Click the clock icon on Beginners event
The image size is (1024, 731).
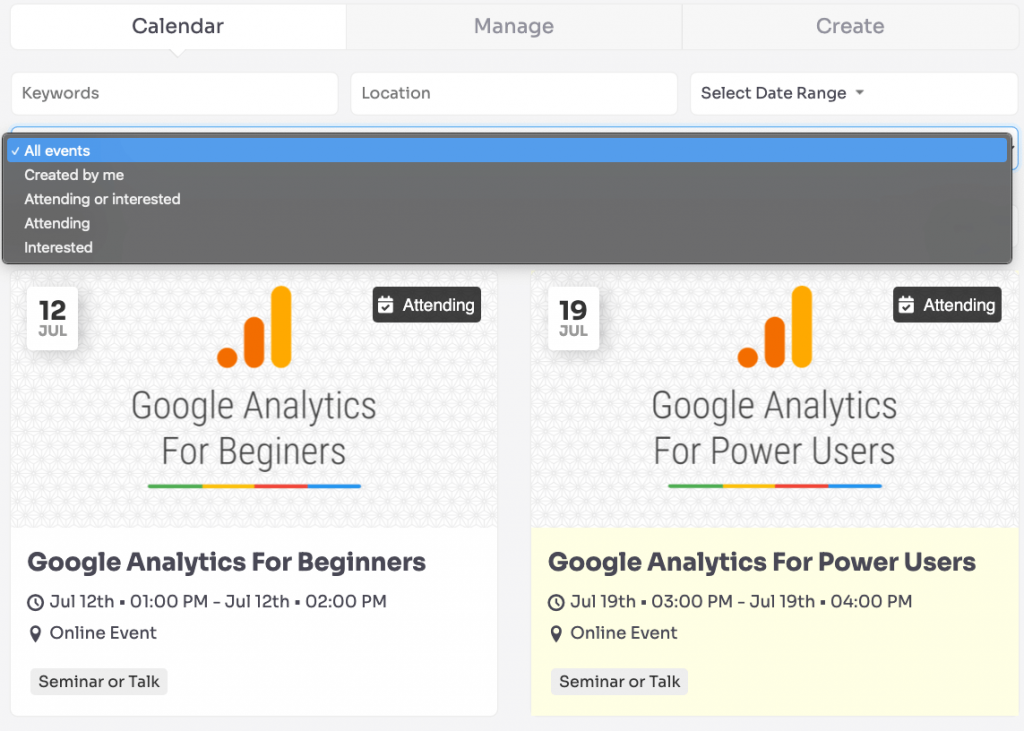(35, 602)
